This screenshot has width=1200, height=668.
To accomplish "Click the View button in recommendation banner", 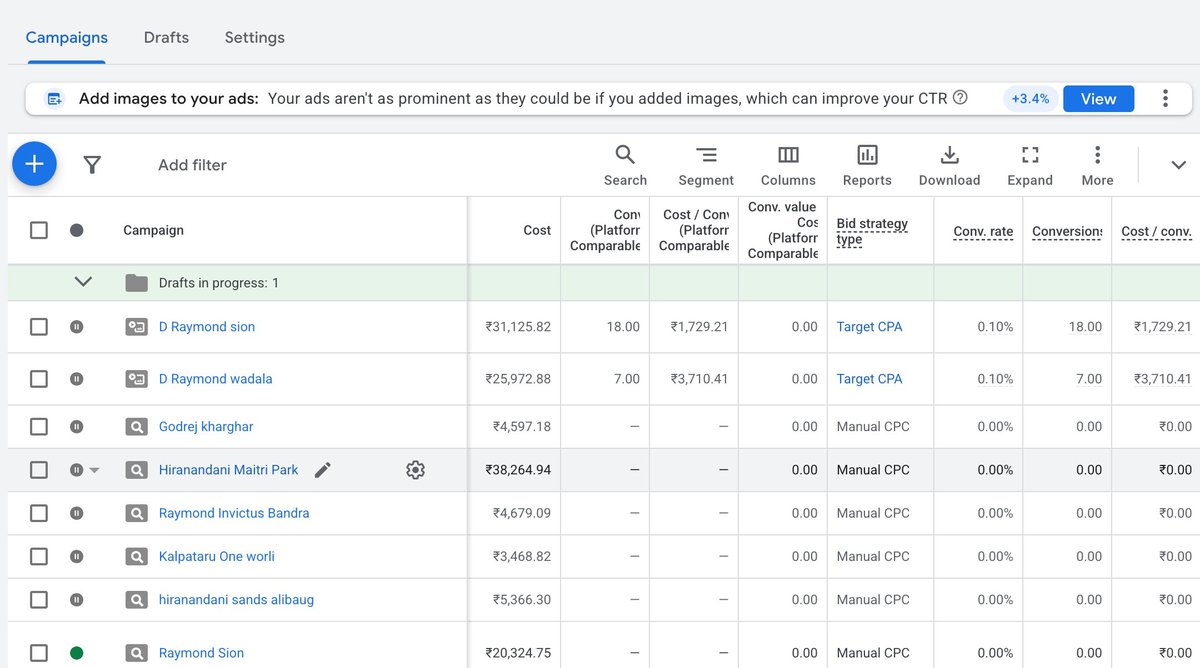I will (x=1098, y=98).
